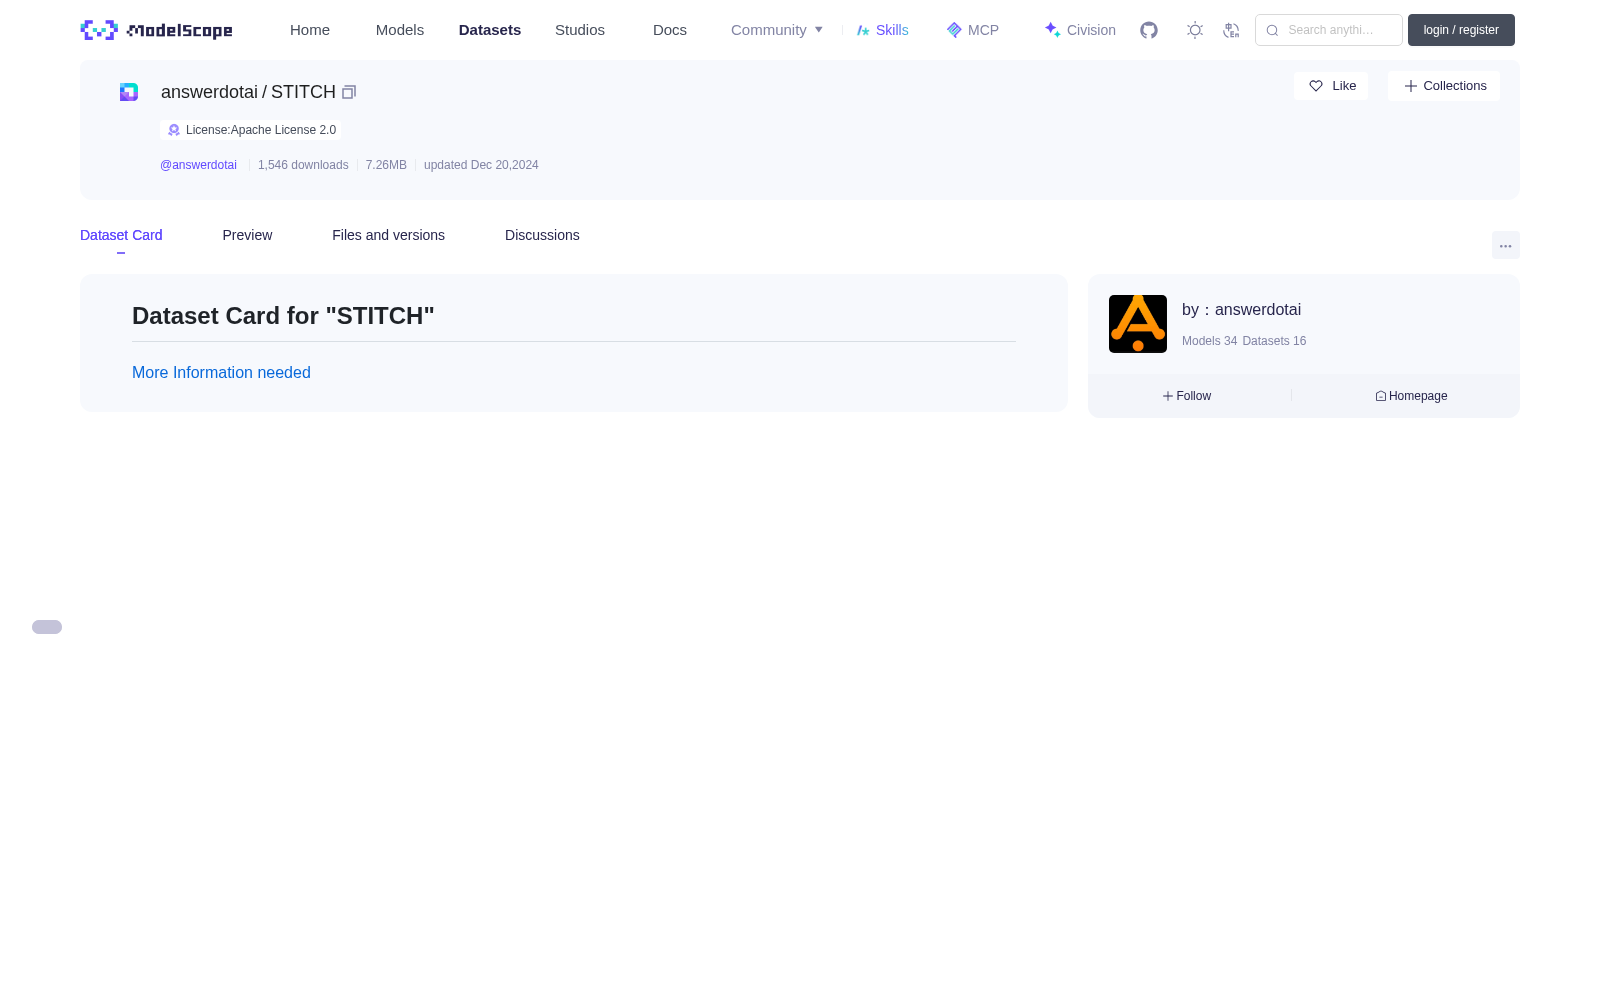This screenshot has width=1600, height=1000.
Task: Open the ModelScope logo homepage
Action: (157, 30)
